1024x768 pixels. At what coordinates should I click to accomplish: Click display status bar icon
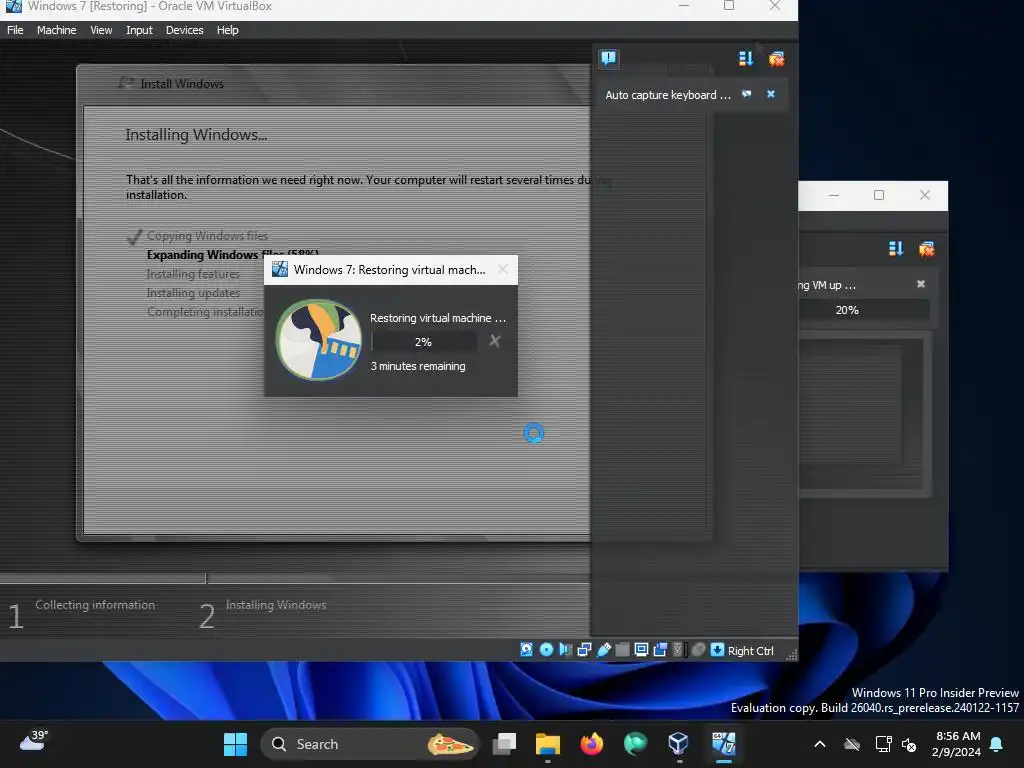641,649
